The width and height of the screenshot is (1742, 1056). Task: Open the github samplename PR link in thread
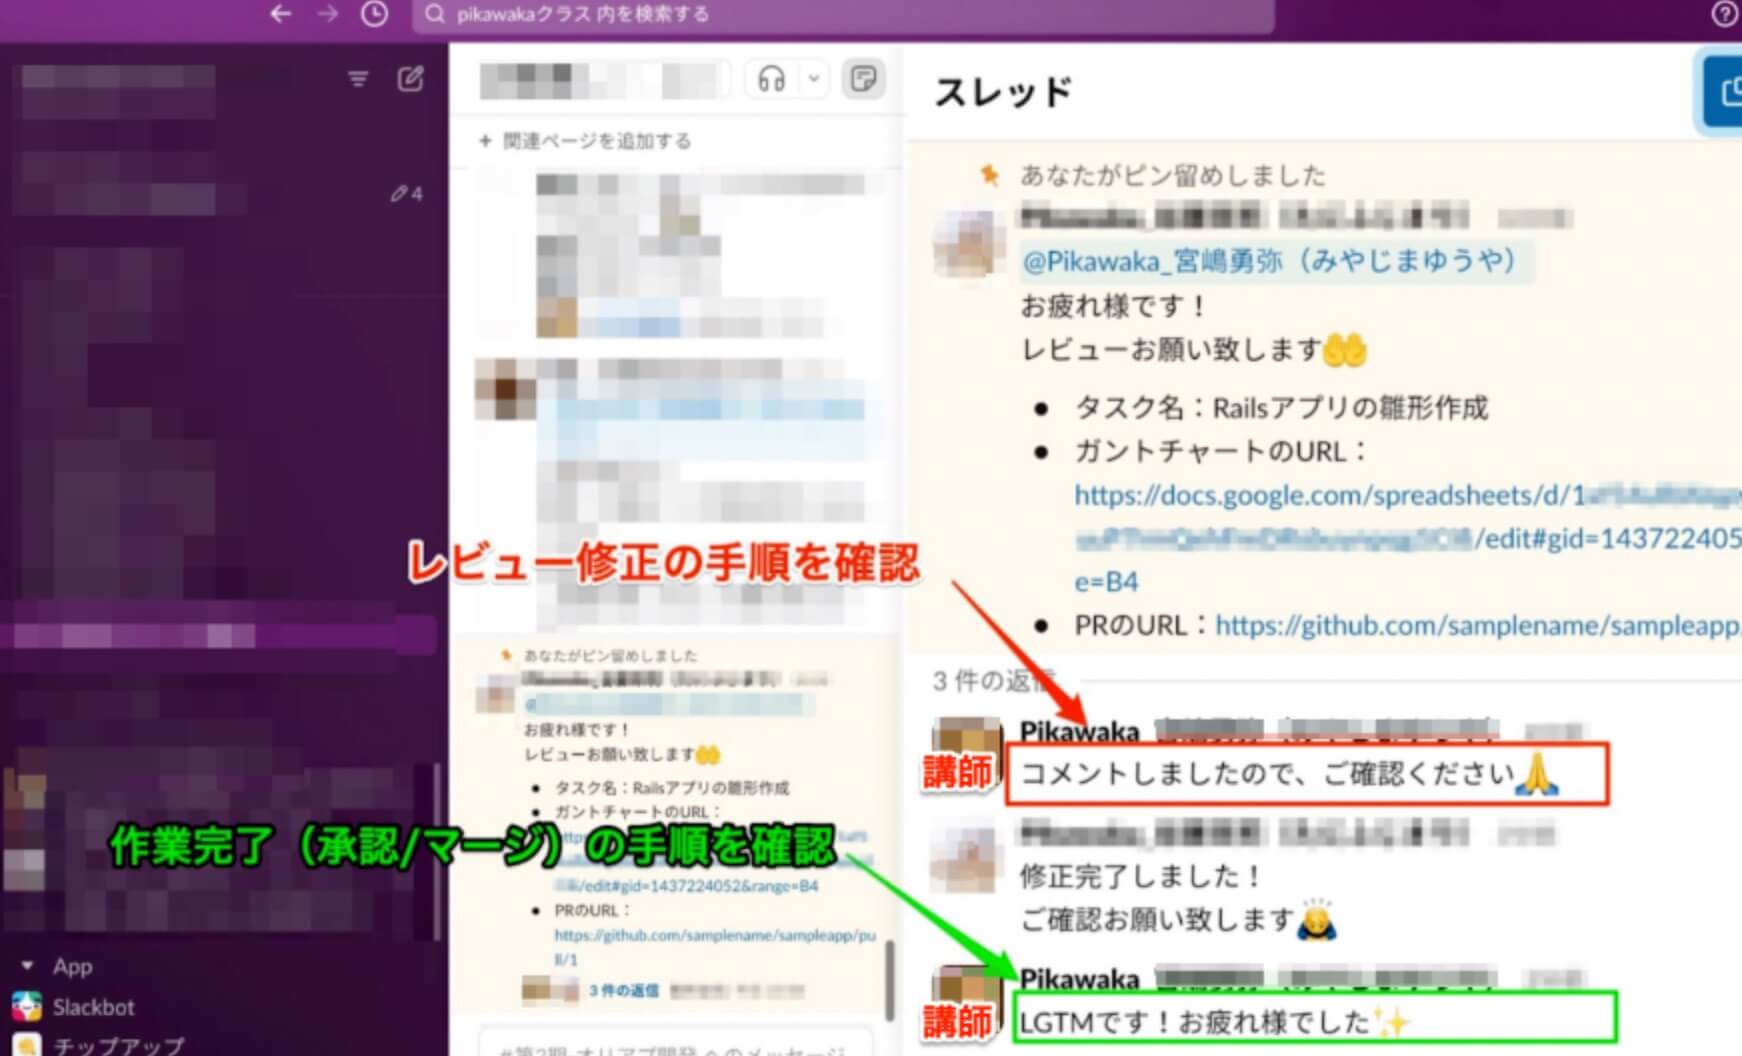click(x=1478, y=626)
